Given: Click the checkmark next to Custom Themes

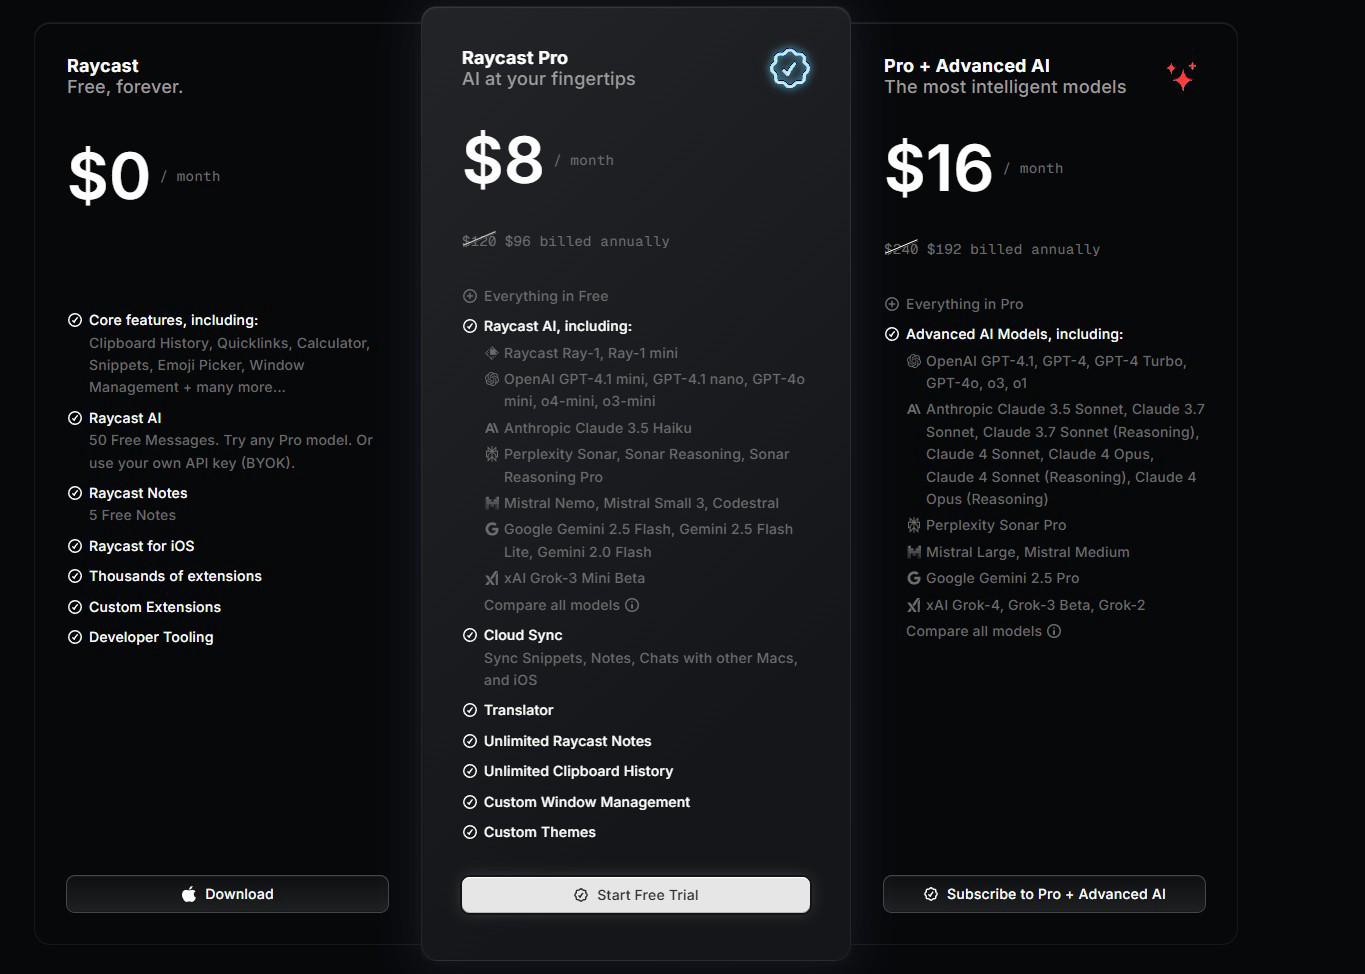Looking at the screenshot, I should click(470, 832).
